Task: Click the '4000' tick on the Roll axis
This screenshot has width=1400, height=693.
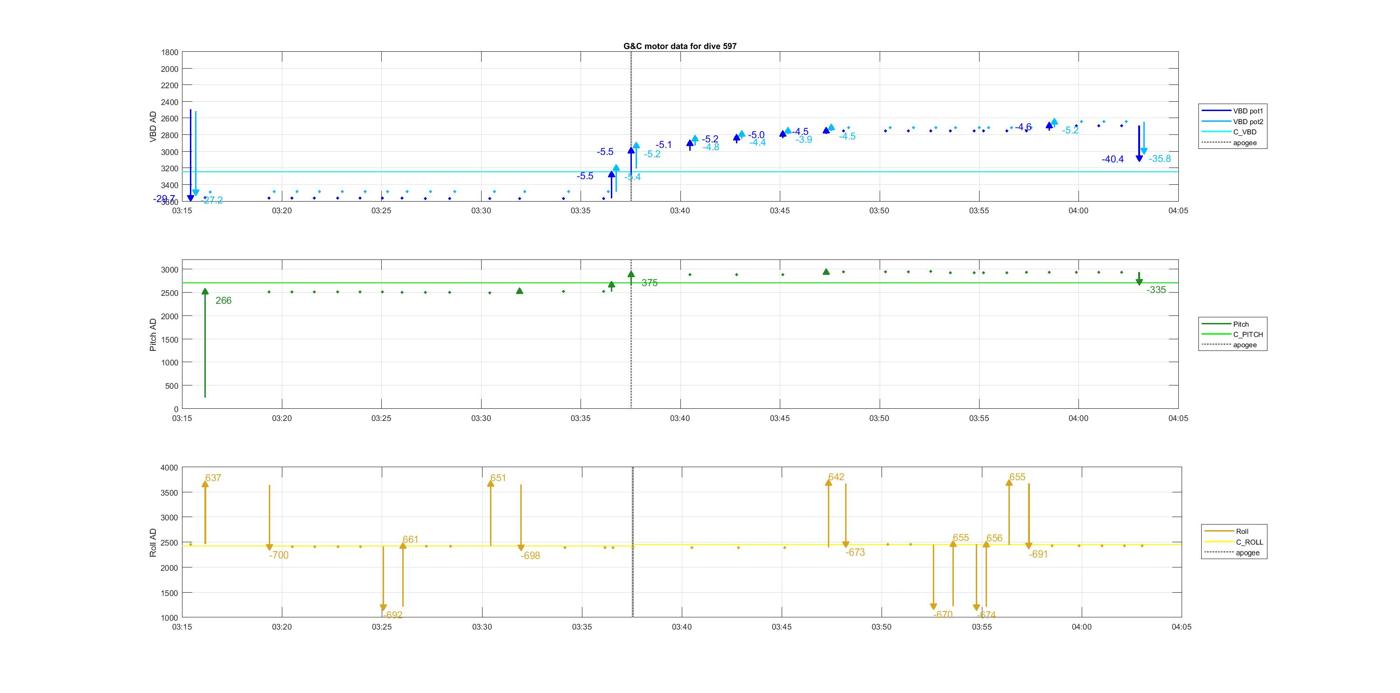Action: point(169,468)
